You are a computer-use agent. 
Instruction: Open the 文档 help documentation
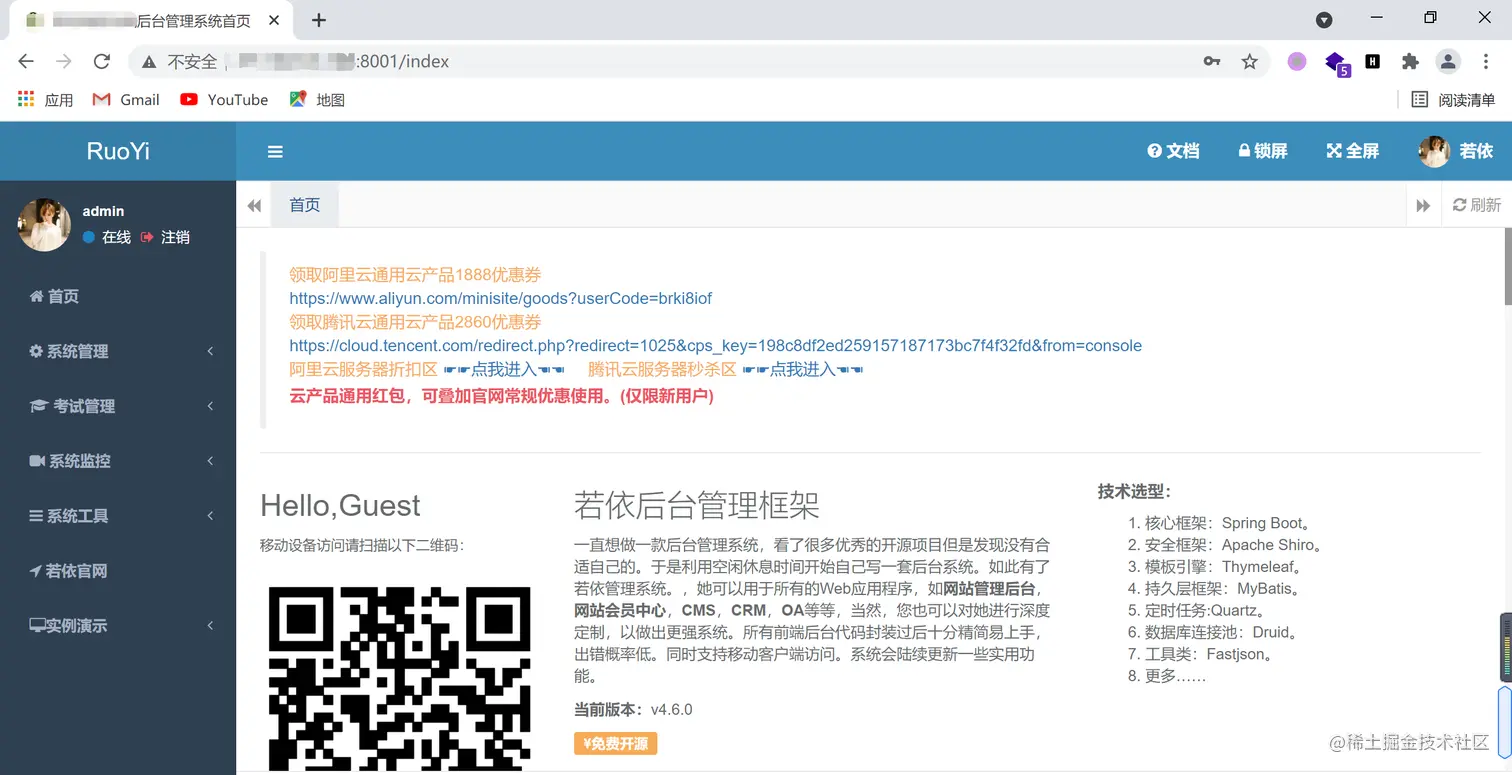tap(1173, 151)
